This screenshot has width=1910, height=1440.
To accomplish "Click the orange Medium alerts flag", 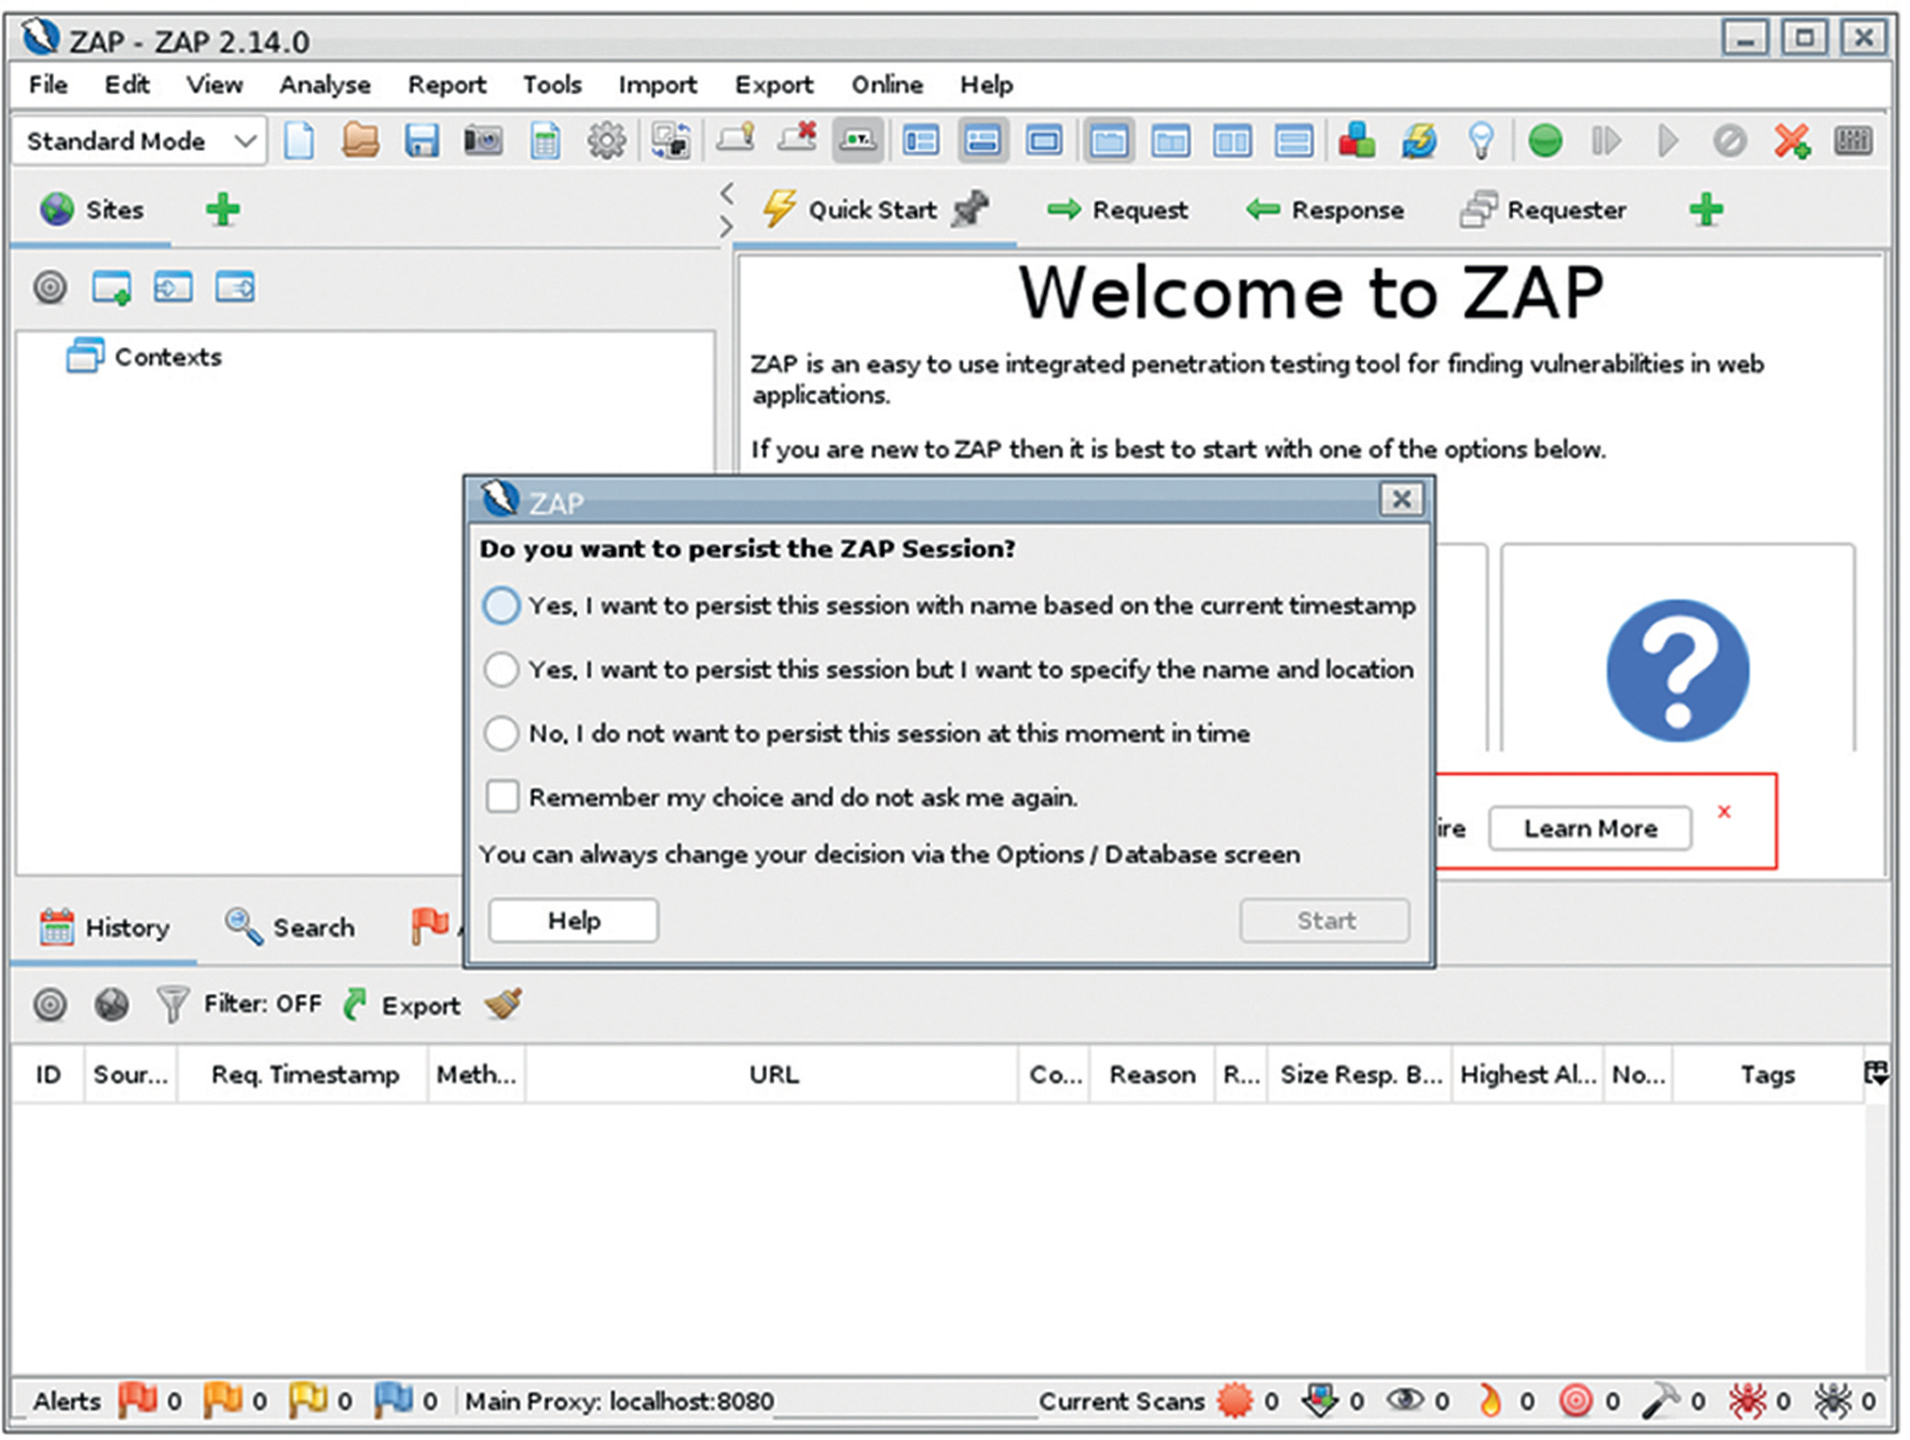I will tap(223, 1400).
